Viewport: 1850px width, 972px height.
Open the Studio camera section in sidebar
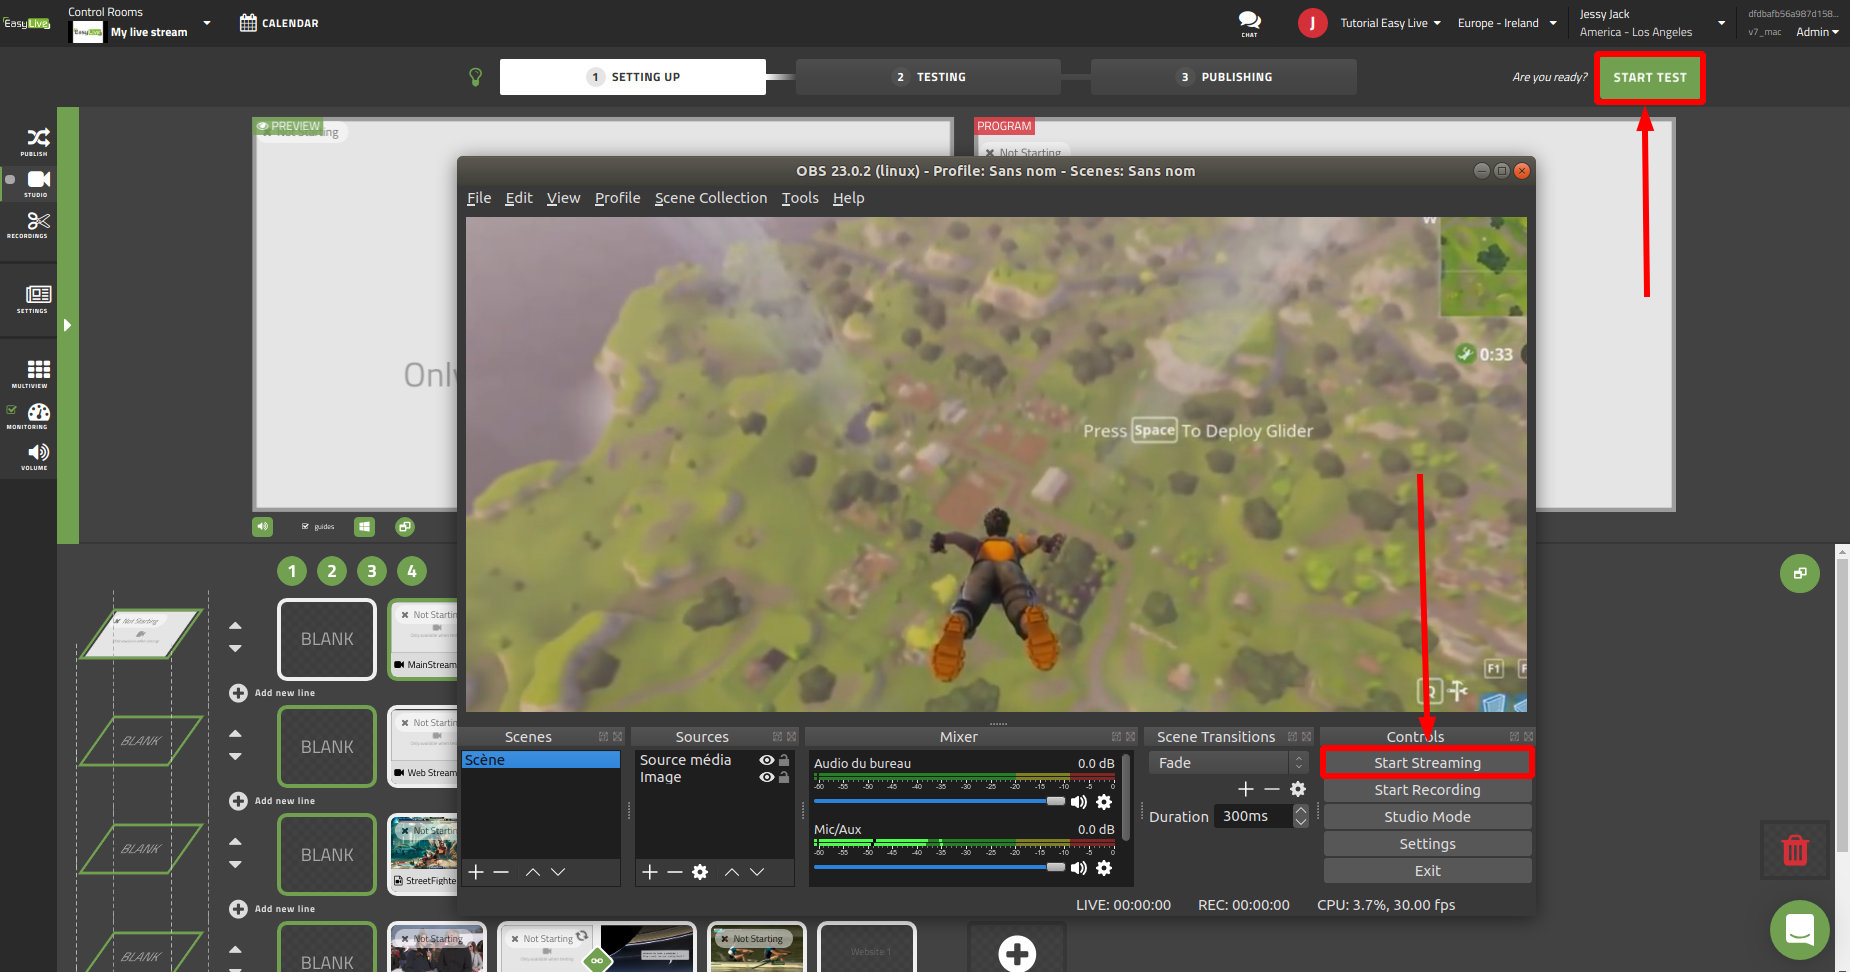click(x=37, y=182)
